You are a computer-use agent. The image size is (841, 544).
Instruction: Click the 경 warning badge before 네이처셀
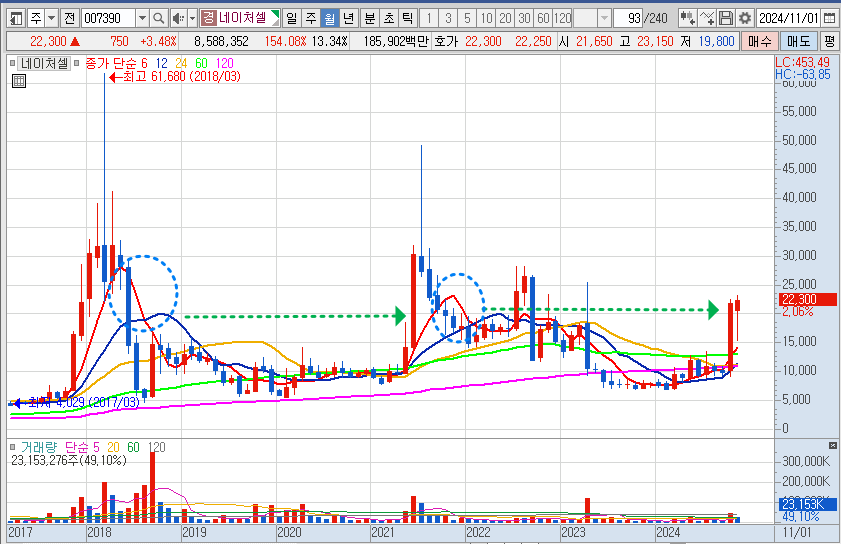click(208, 19)
